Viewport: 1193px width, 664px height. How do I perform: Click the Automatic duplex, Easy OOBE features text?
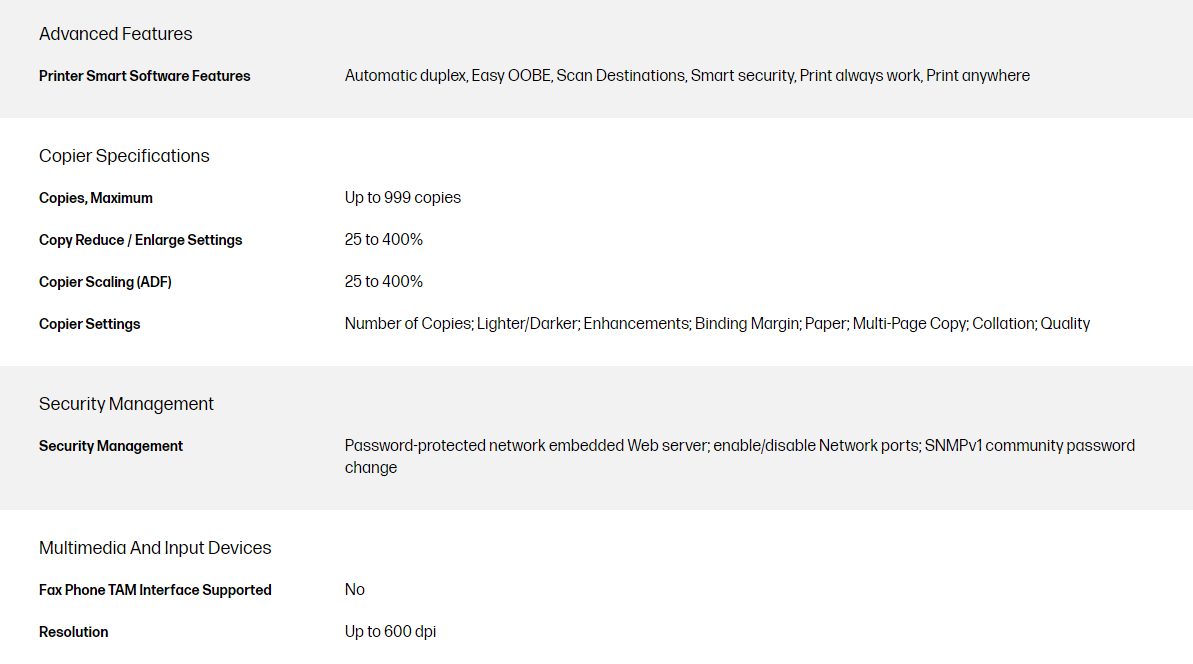coord(687,76)
